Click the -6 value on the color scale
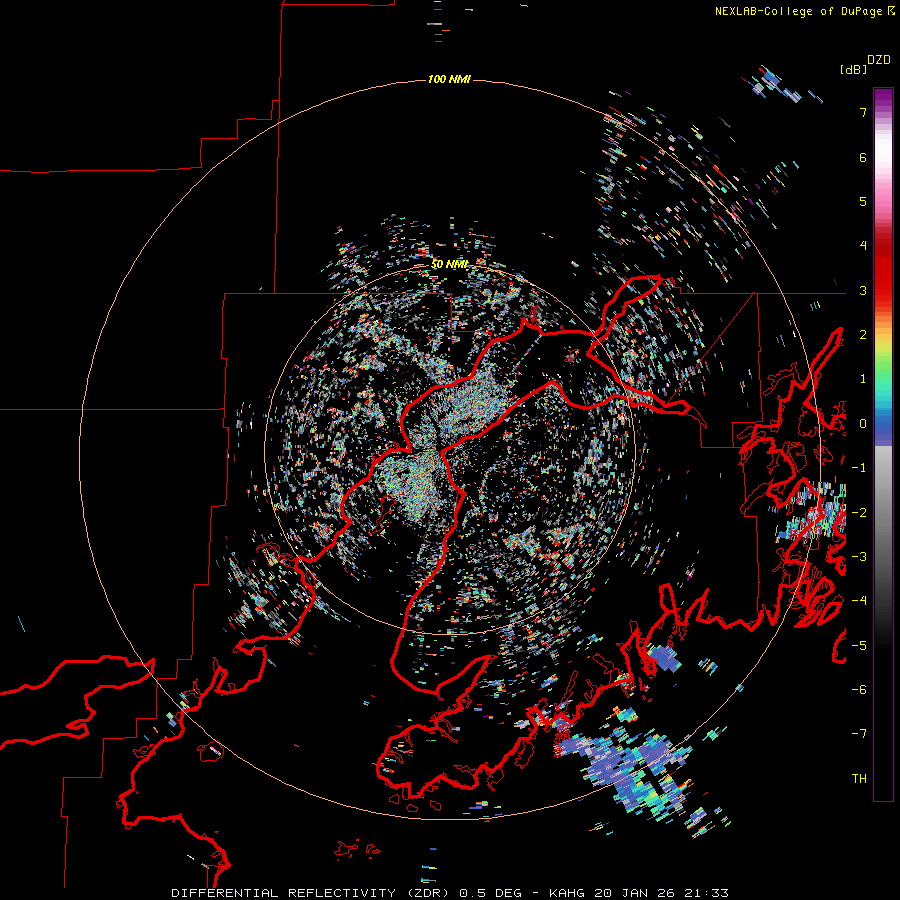This screenshot has height=900, width=900. tap(859, 690)
